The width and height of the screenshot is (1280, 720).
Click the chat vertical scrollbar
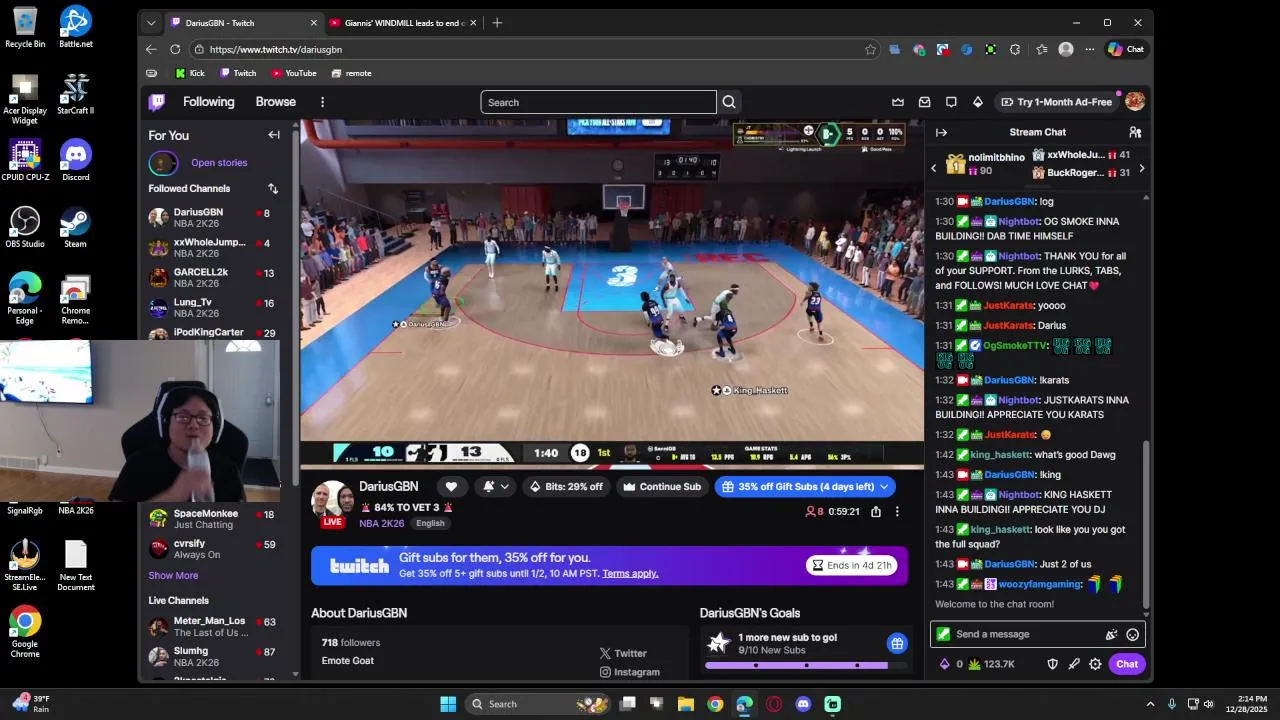point(1146,527)
